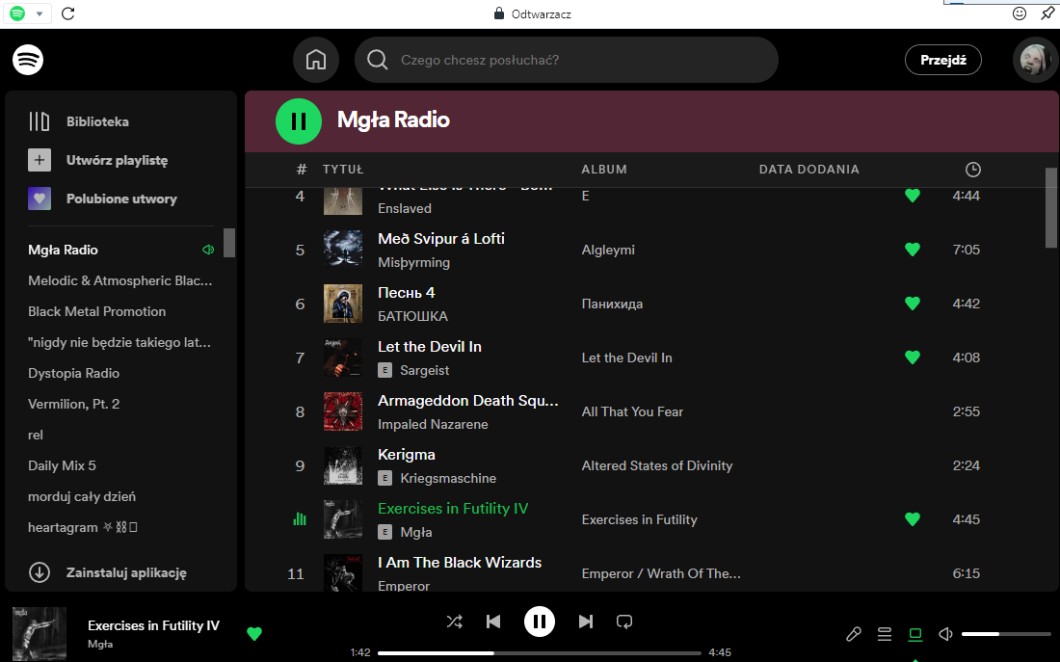Skip to the next track
The width and height of the screenshot is (1060, 662).
586,622
